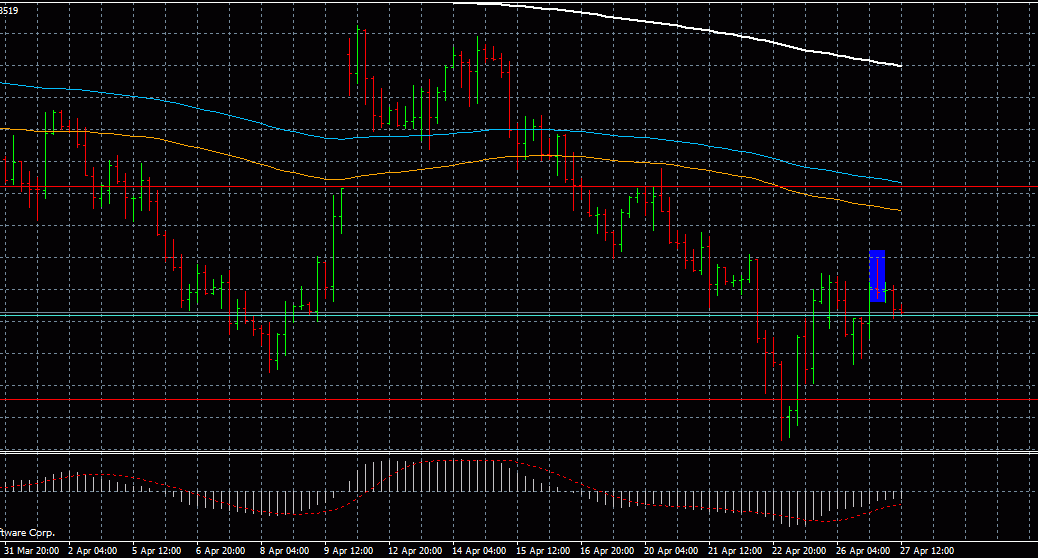Click the "12 Apr 20:00" time label

pos(415,551)
